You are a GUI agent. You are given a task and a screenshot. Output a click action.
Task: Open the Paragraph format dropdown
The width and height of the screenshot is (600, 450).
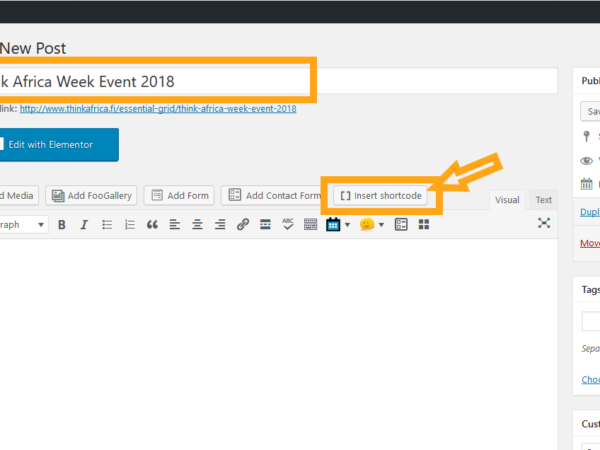(22, 225)
